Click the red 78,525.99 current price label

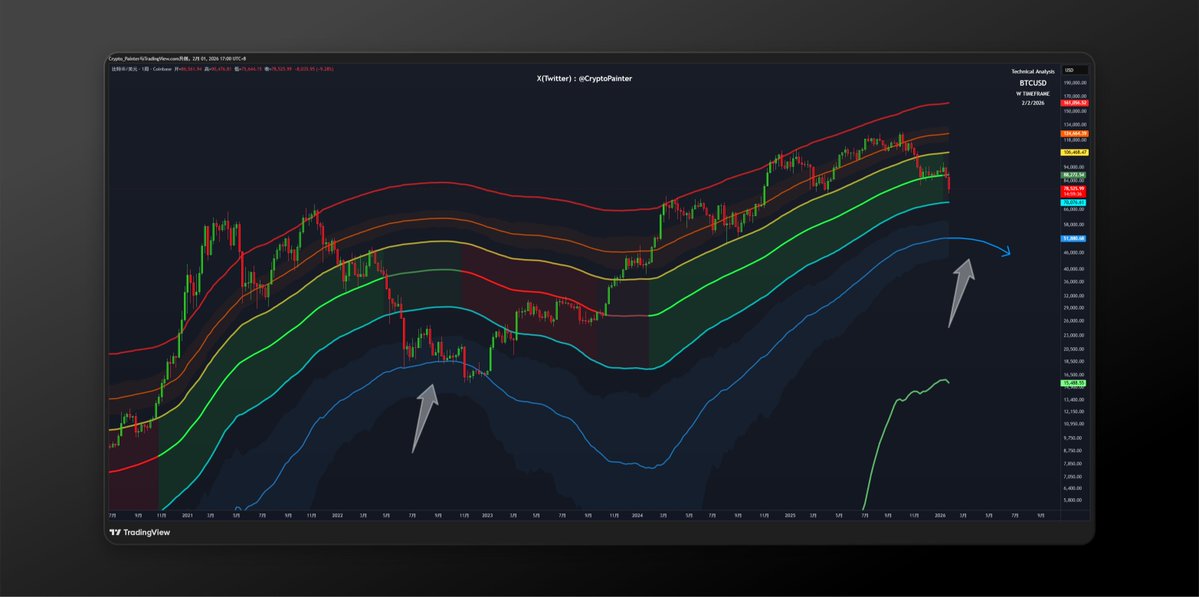pyautogui.click(x=1075, y=186)
